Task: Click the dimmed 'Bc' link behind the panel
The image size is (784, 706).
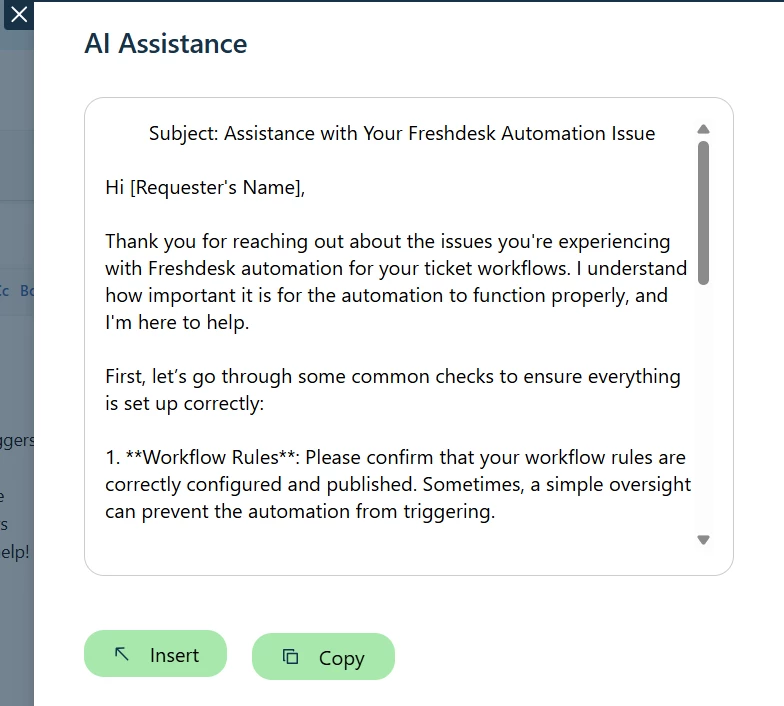Action: pos(26,290)
